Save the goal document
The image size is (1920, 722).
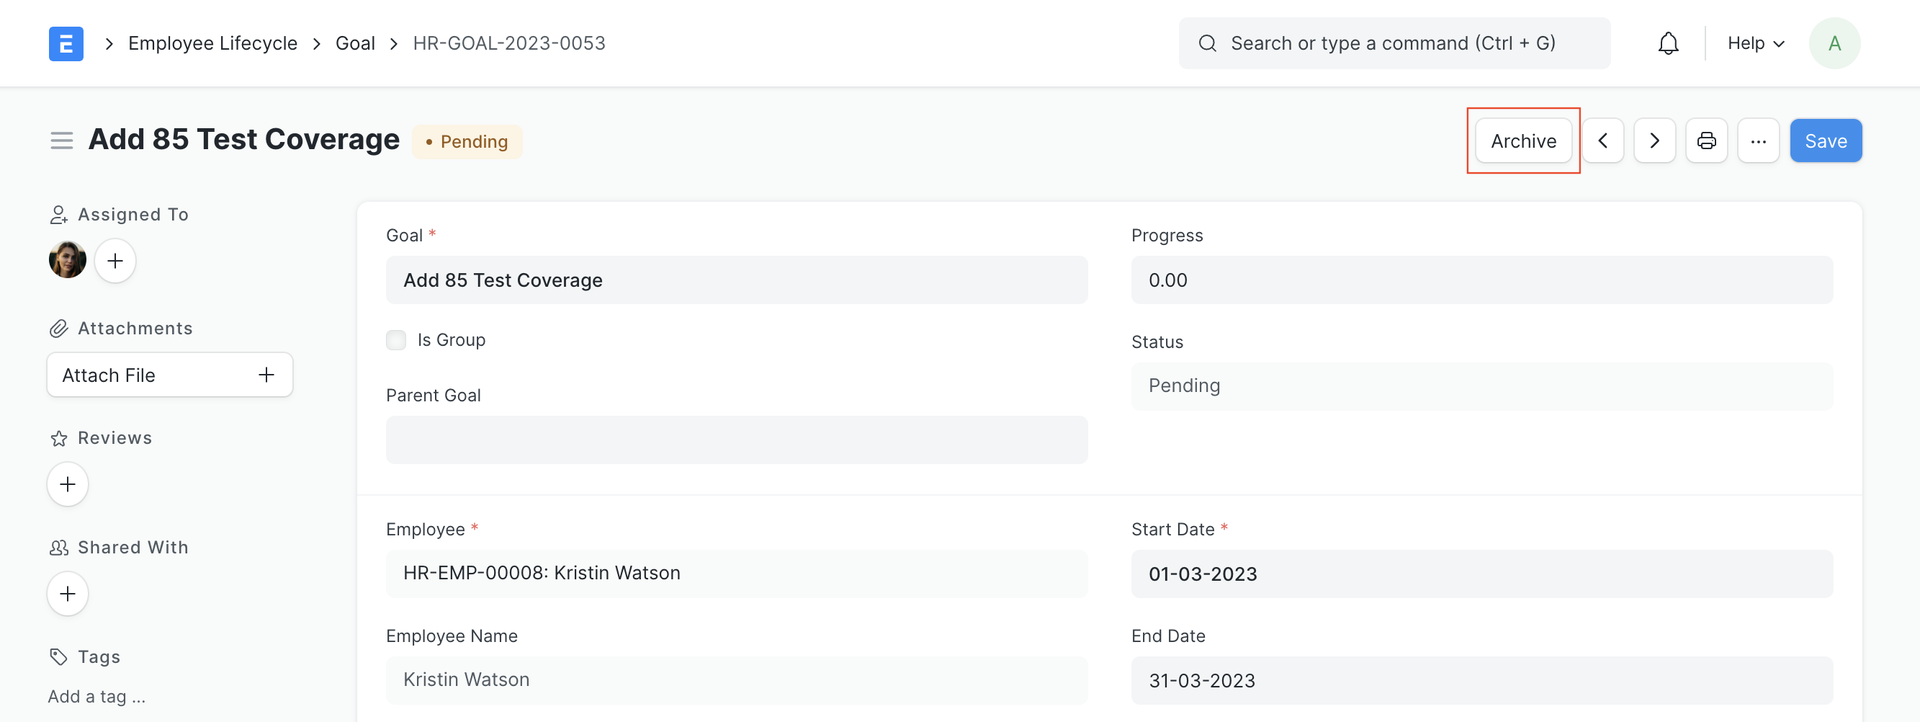click(x=1825, y=141)
